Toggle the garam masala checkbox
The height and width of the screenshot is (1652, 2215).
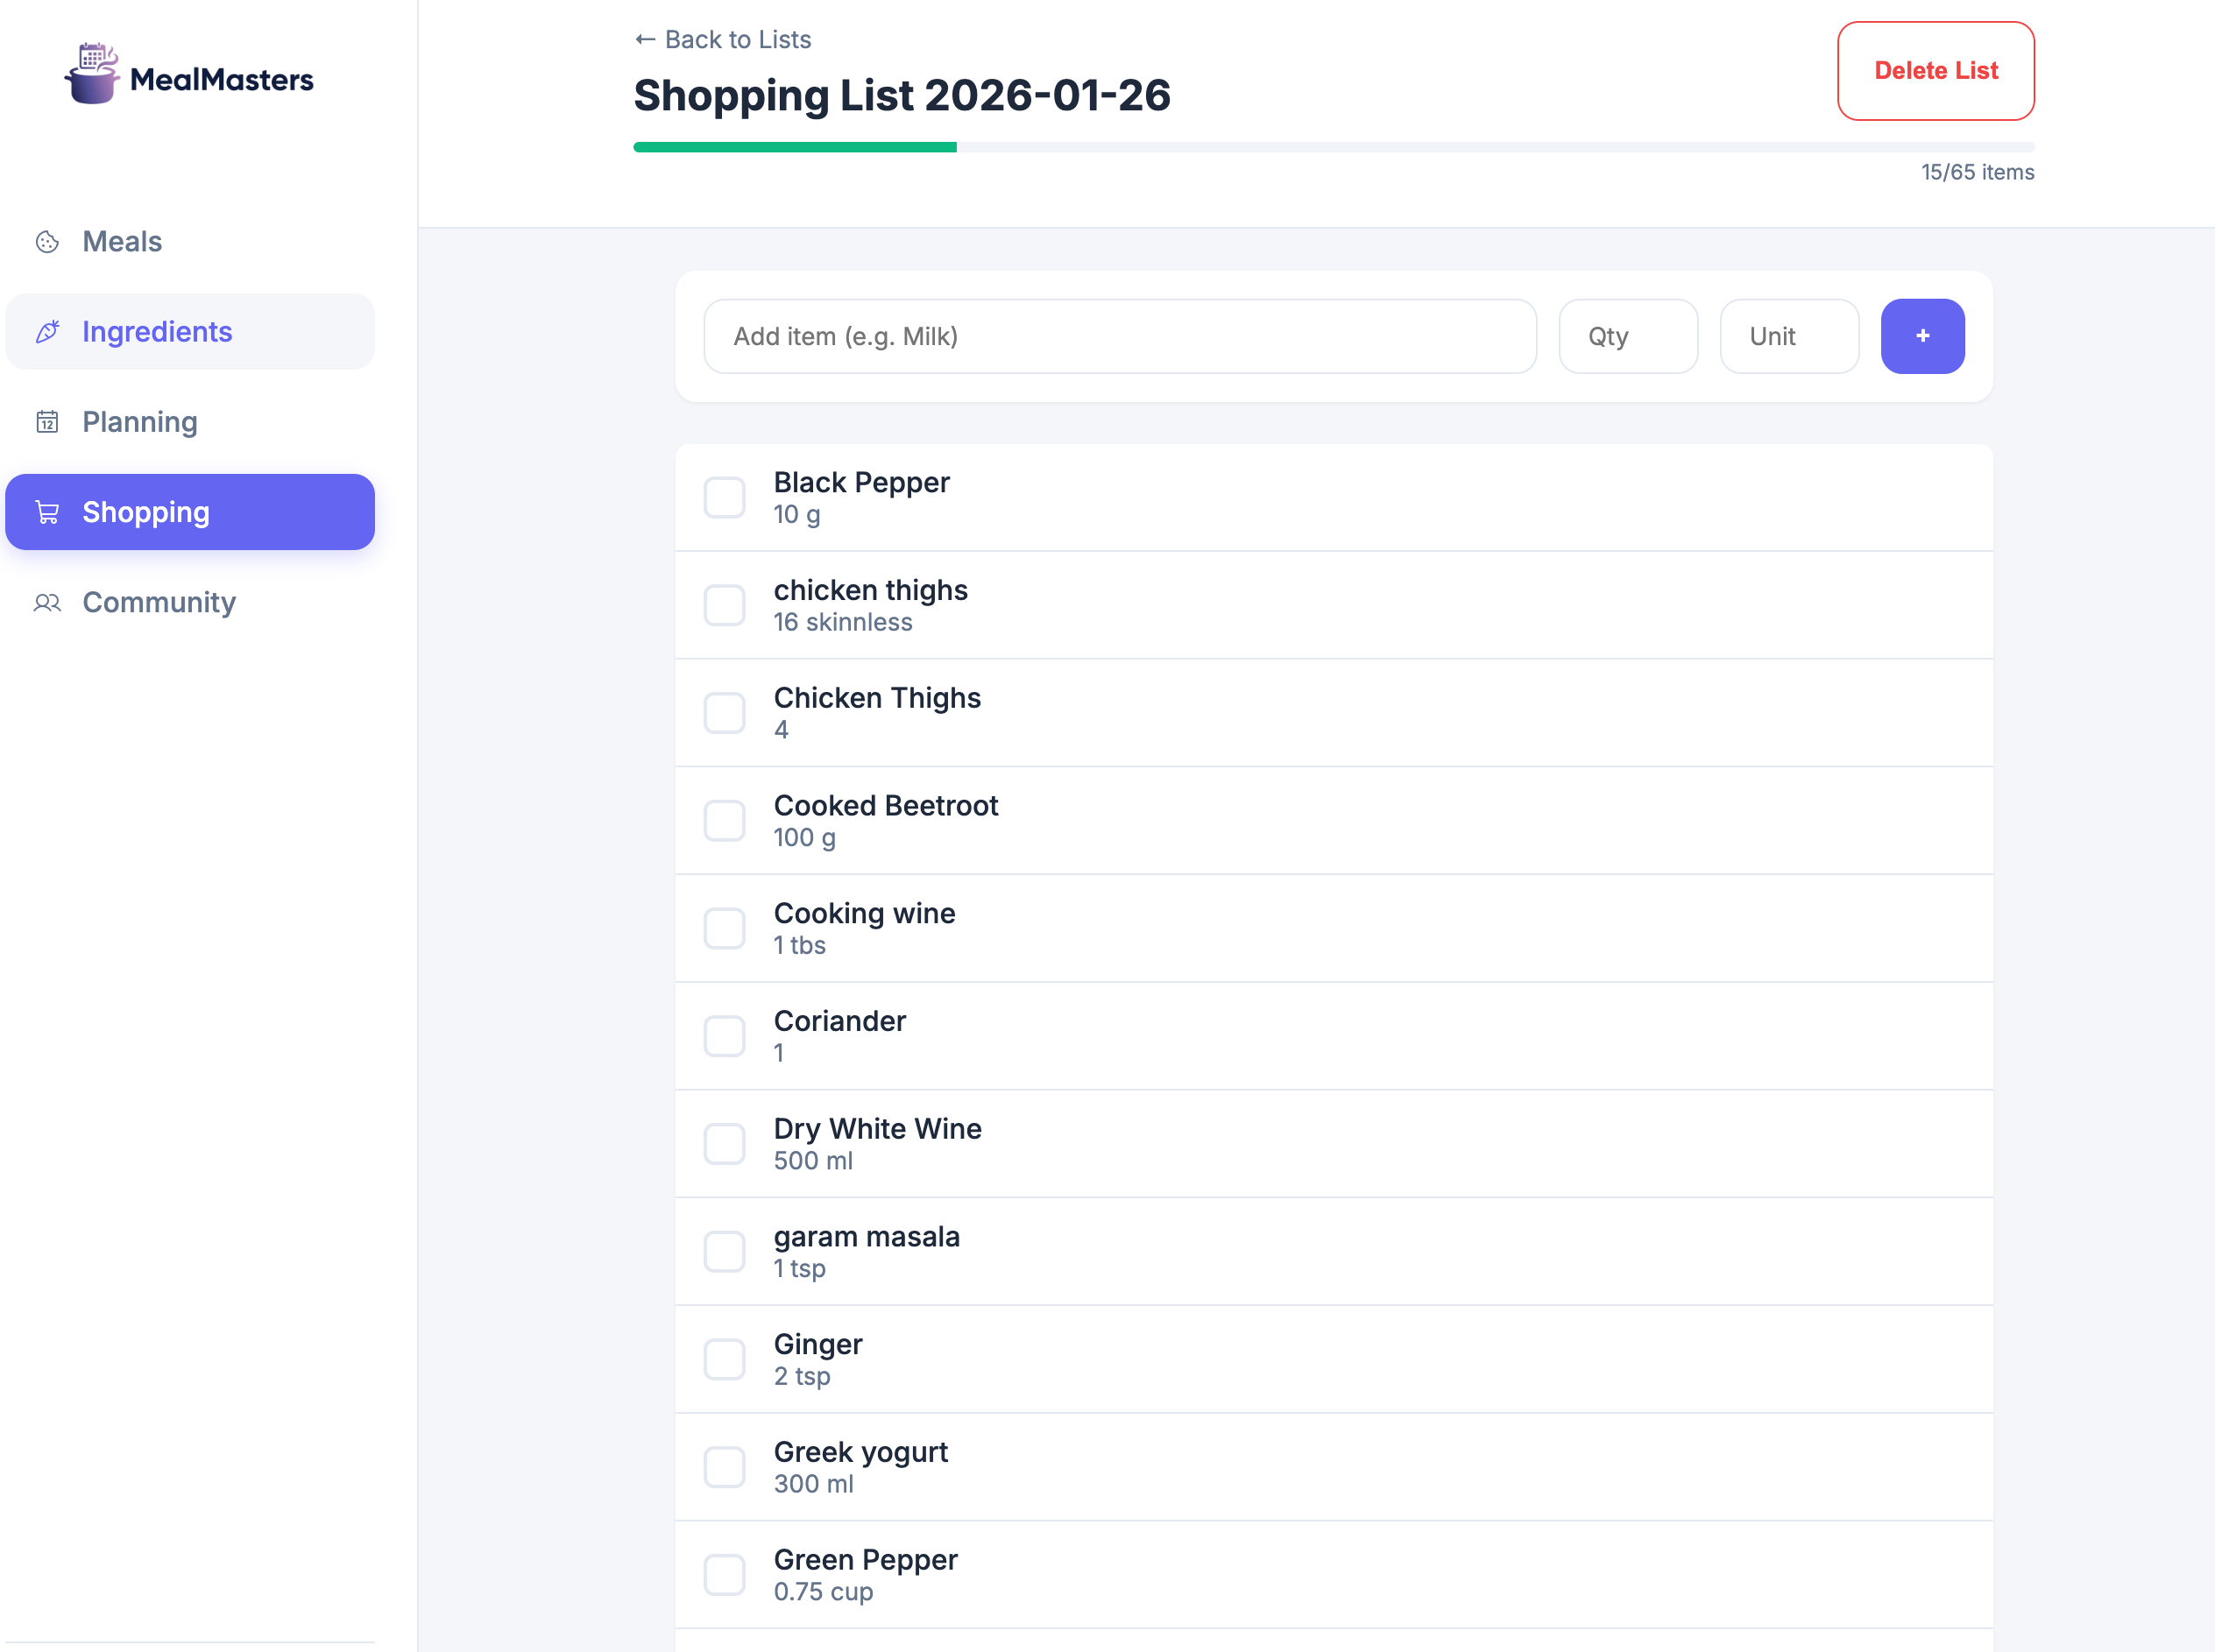(x=724, y=1251)
